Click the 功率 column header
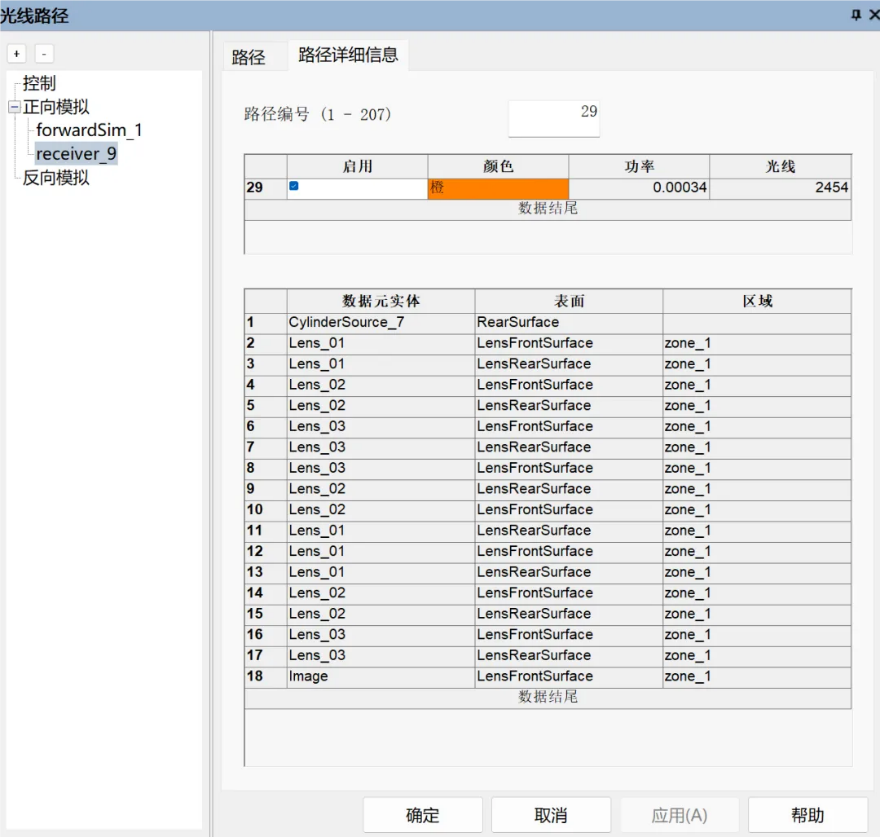This screenshot has width=880, height=837. coord(639,166)
